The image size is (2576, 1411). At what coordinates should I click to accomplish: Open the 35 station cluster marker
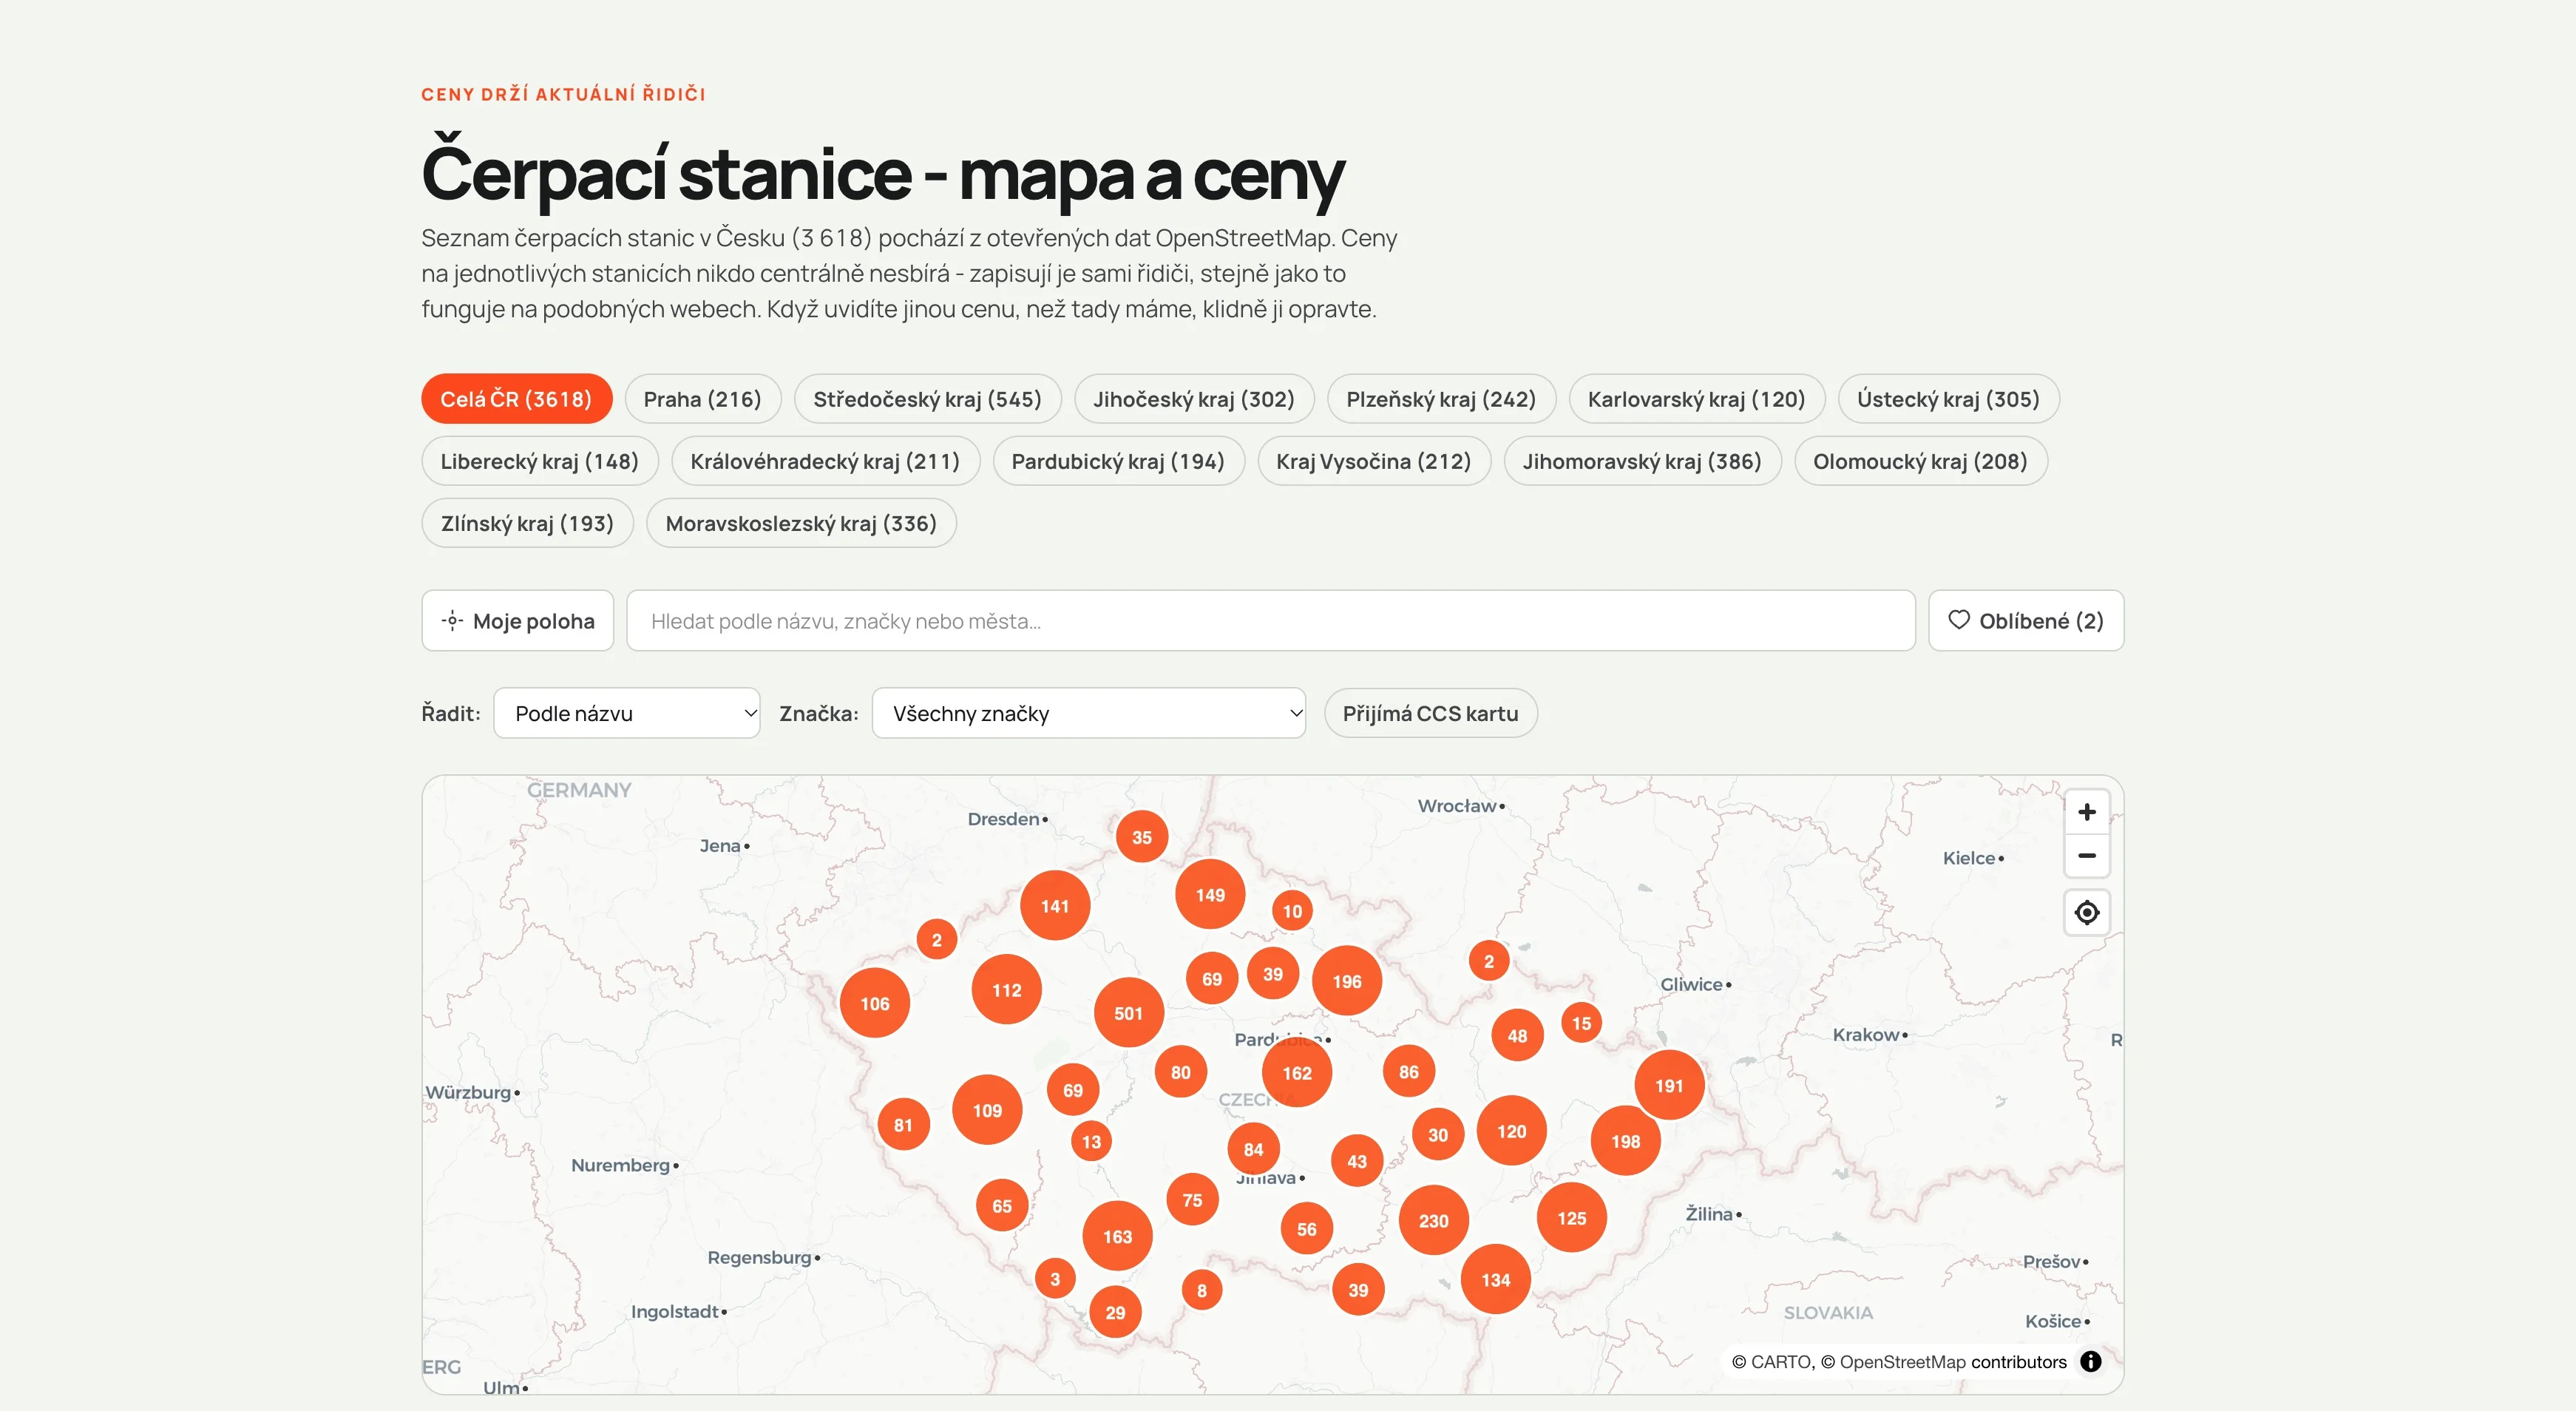tap(1141, 837)
